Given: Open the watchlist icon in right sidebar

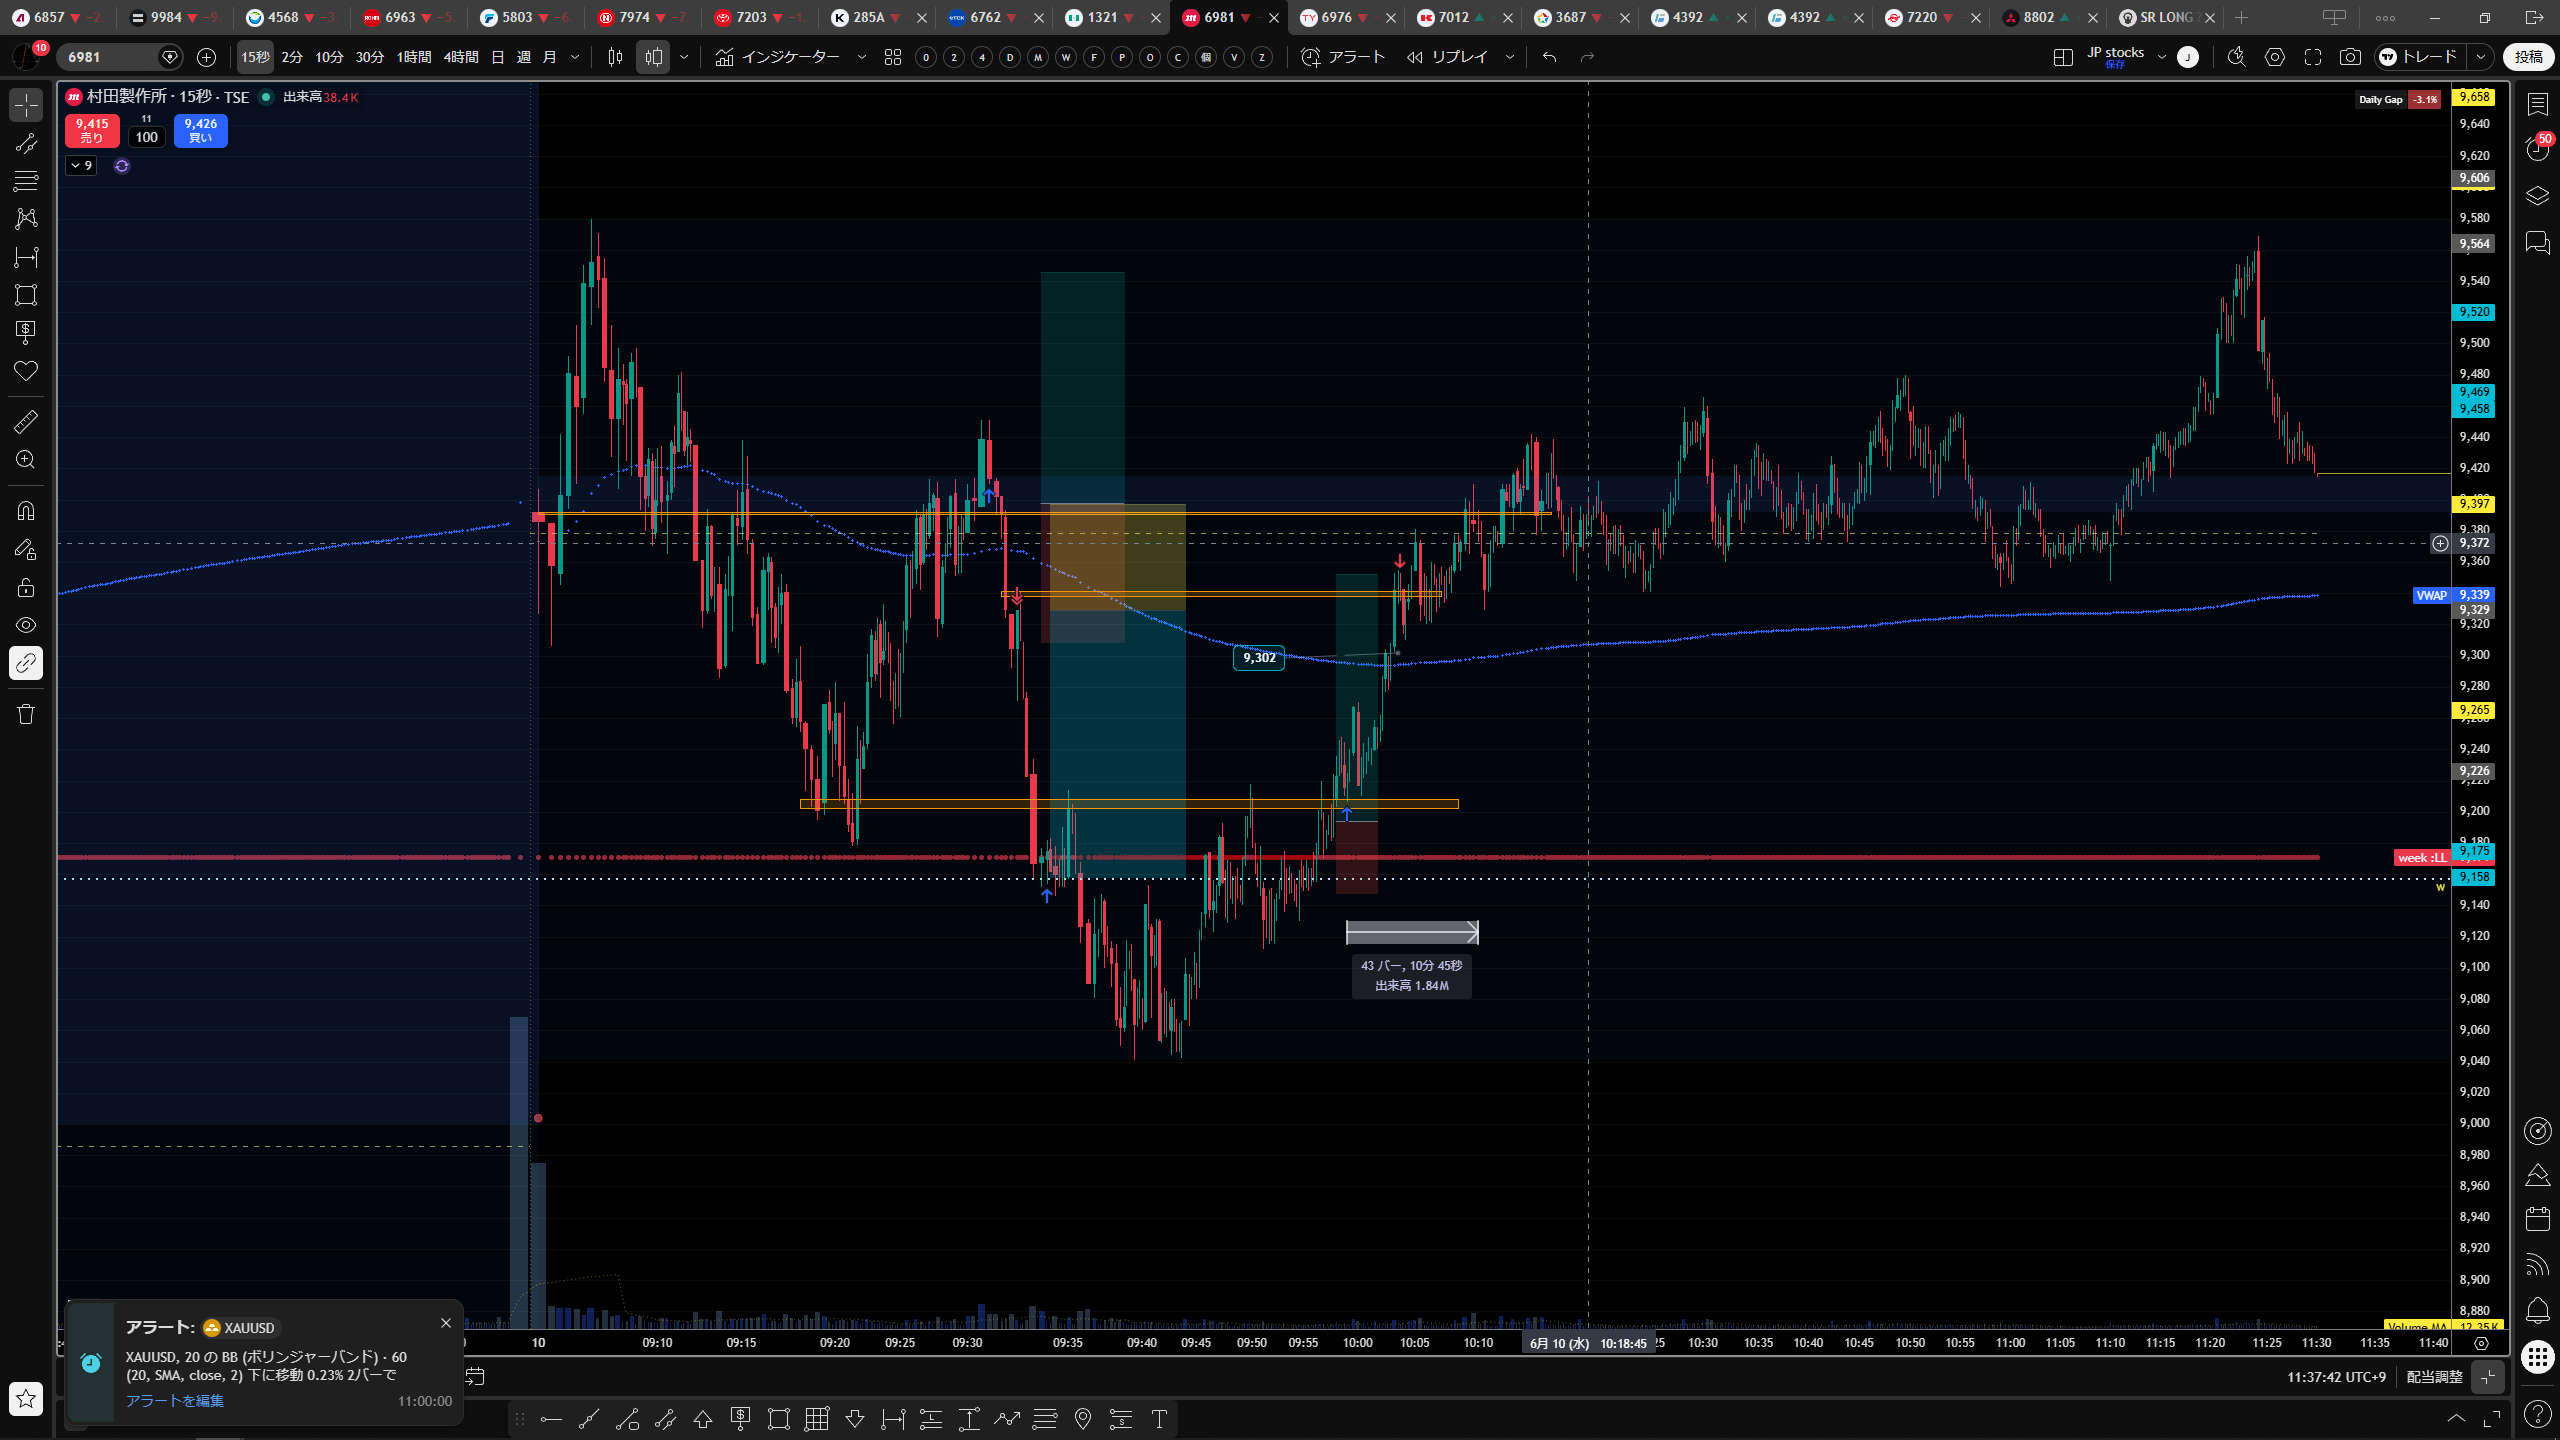Looking at the screenshot, I should pos(2537,104).
